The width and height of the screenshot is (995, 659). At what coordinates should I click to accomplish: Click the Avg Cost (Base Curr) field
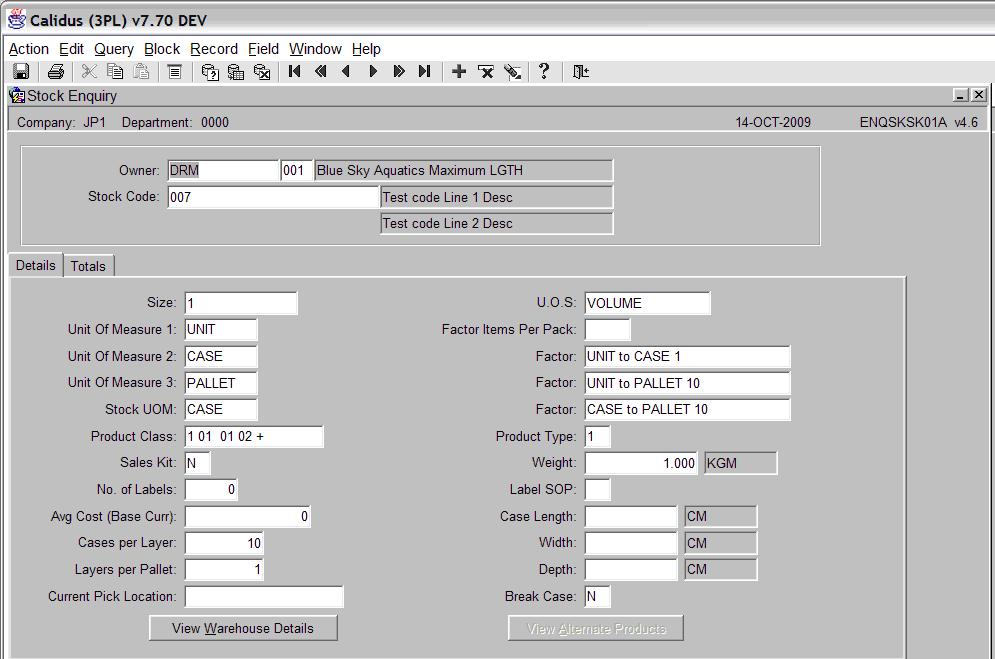(x=247, y=516)
